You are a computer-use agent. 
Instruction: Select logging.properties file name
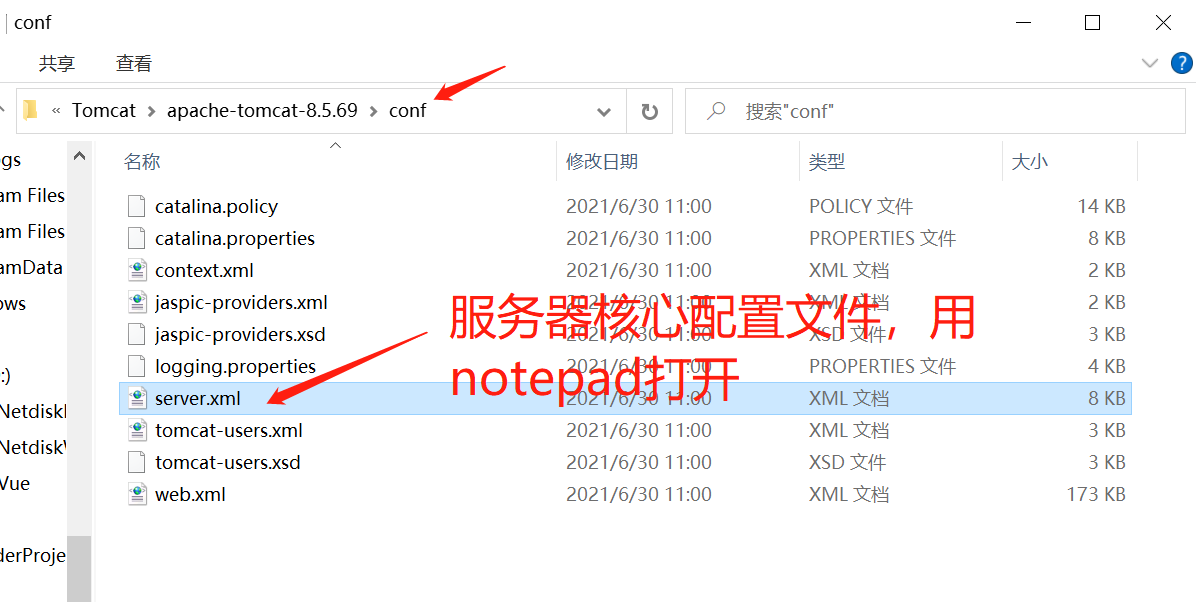(x=236, y=367)
